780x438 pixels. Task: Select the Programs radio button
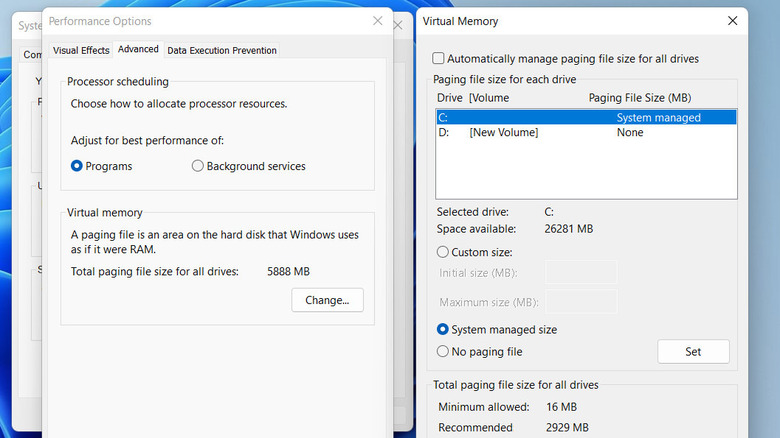coord(77,166)
